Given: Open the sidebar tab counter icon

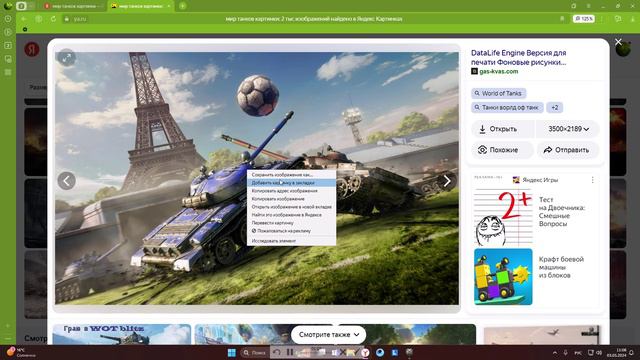Looking at the screenshot, I should tap(8, 46).
